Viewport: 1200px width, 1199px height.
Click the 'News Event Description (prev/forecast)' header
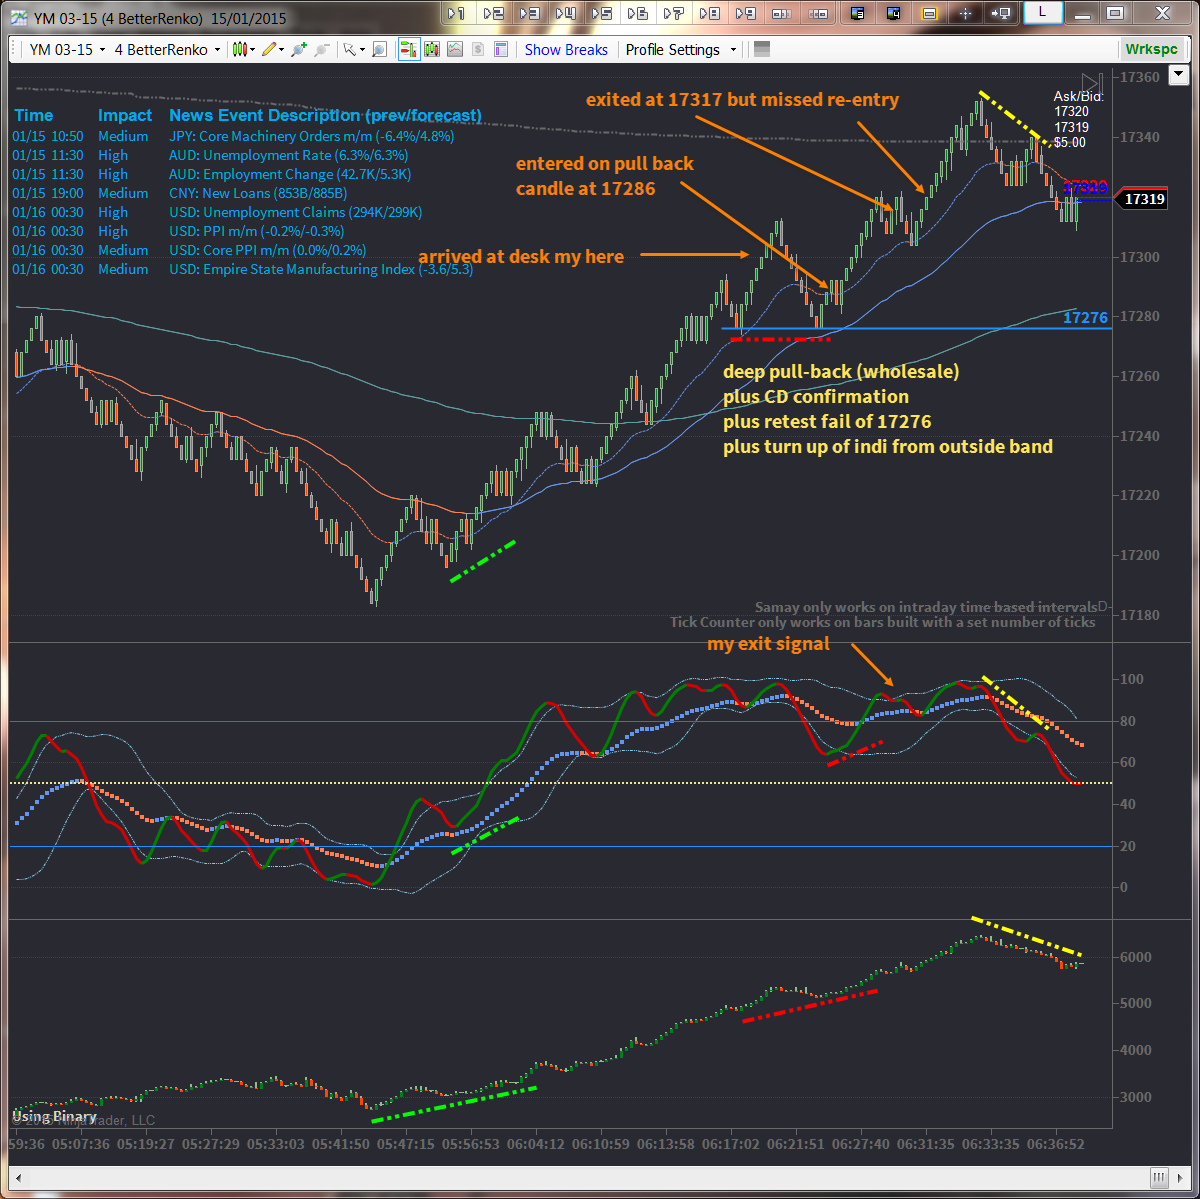[325, 115]
